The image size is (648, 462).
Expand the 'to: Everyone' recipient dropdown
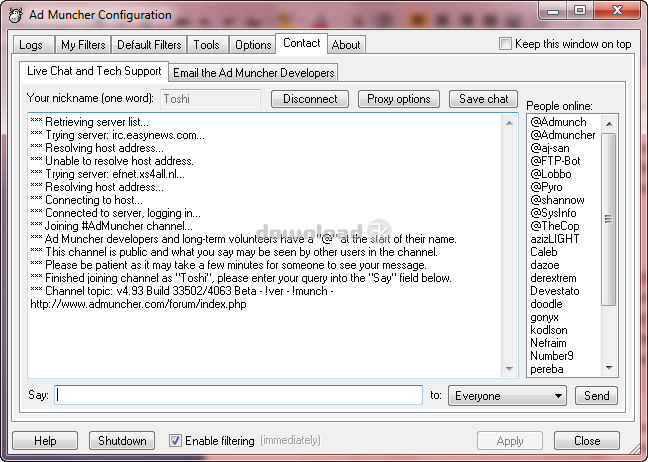tap(507, 396)
